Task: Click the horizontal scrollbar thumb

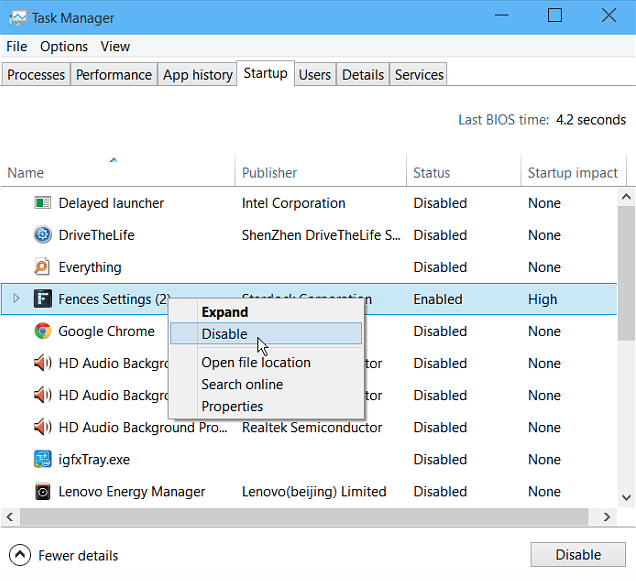Action: point(304,516)
